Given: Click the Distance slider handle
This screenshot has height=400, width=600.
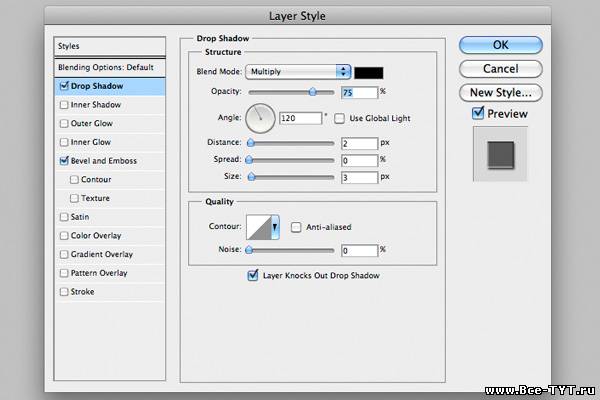Looking at the screenshot, I should coord(251,143).
